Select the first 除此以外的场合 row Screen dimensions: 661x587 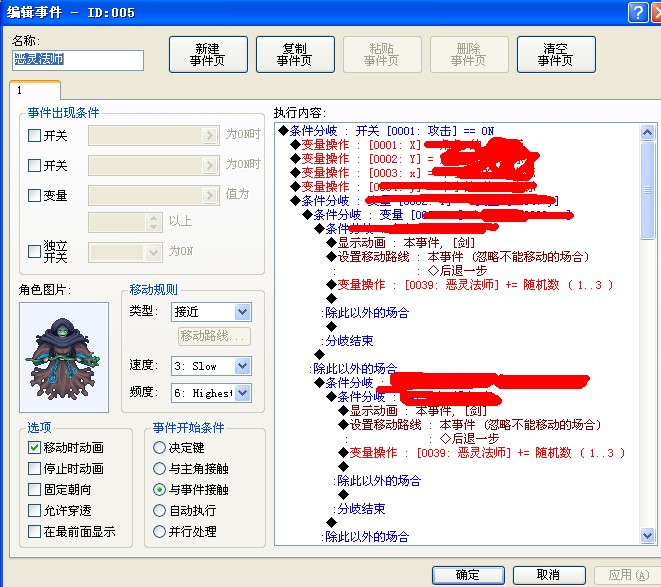coord(365,313)
